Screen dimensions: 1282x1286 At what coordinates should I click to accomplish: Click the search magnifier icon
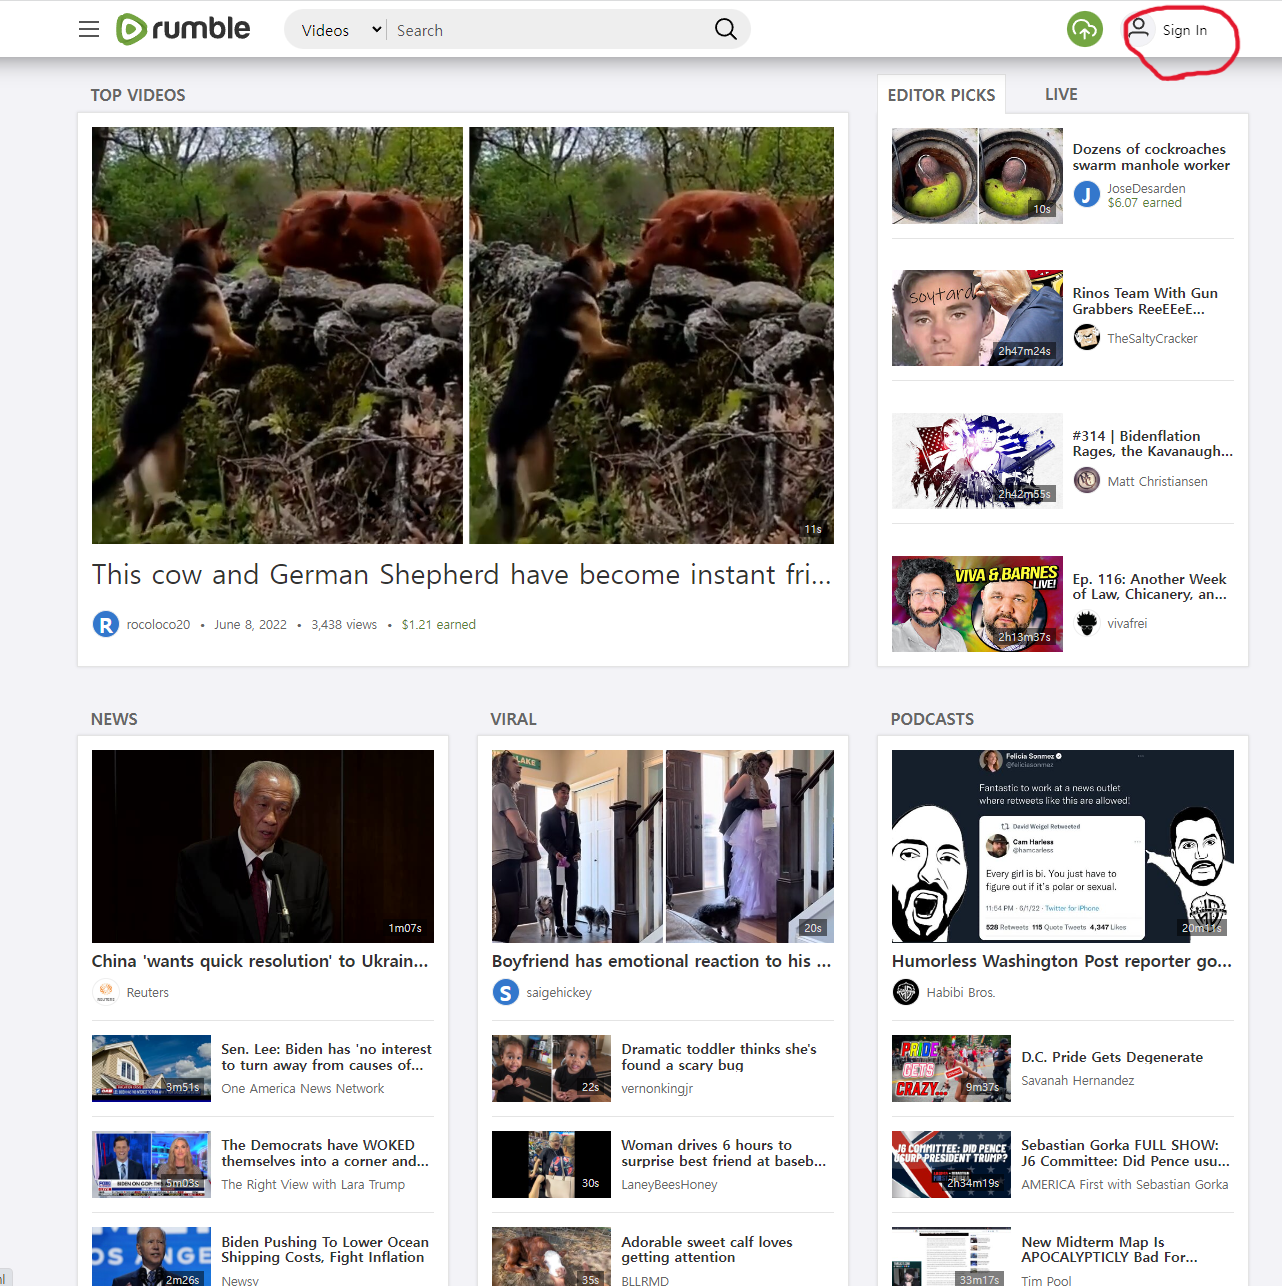pos(726,30)
